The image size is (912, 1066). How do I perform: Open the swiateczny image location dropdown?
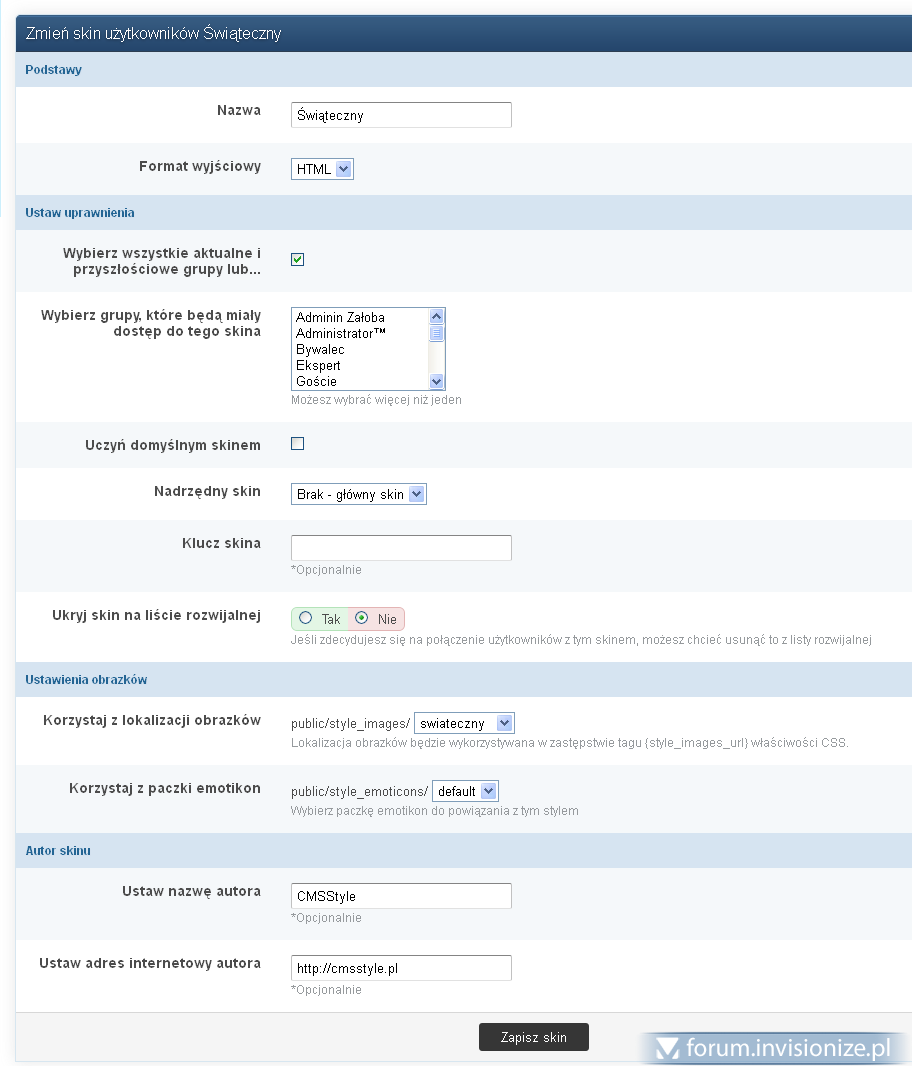click(464, 723)
